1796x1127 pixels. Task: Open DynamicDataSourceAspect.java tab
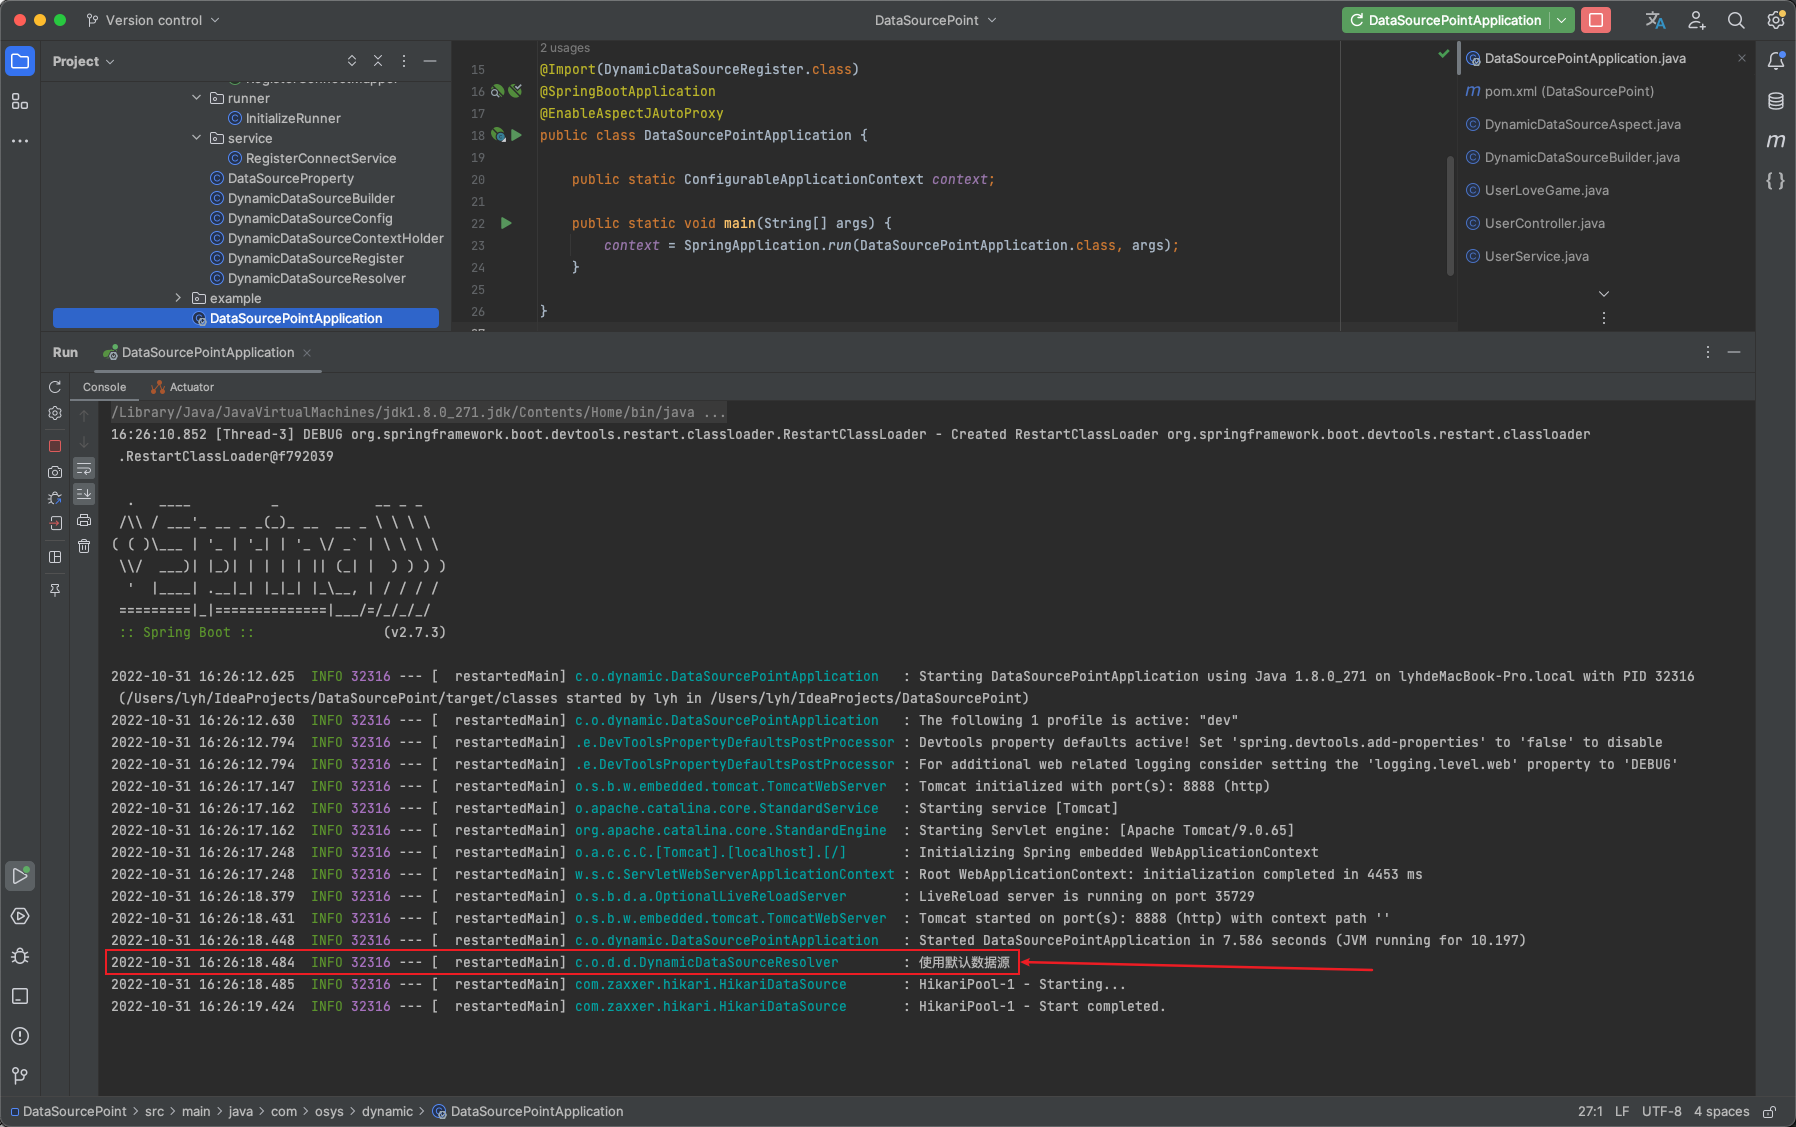coord(1573,124)
